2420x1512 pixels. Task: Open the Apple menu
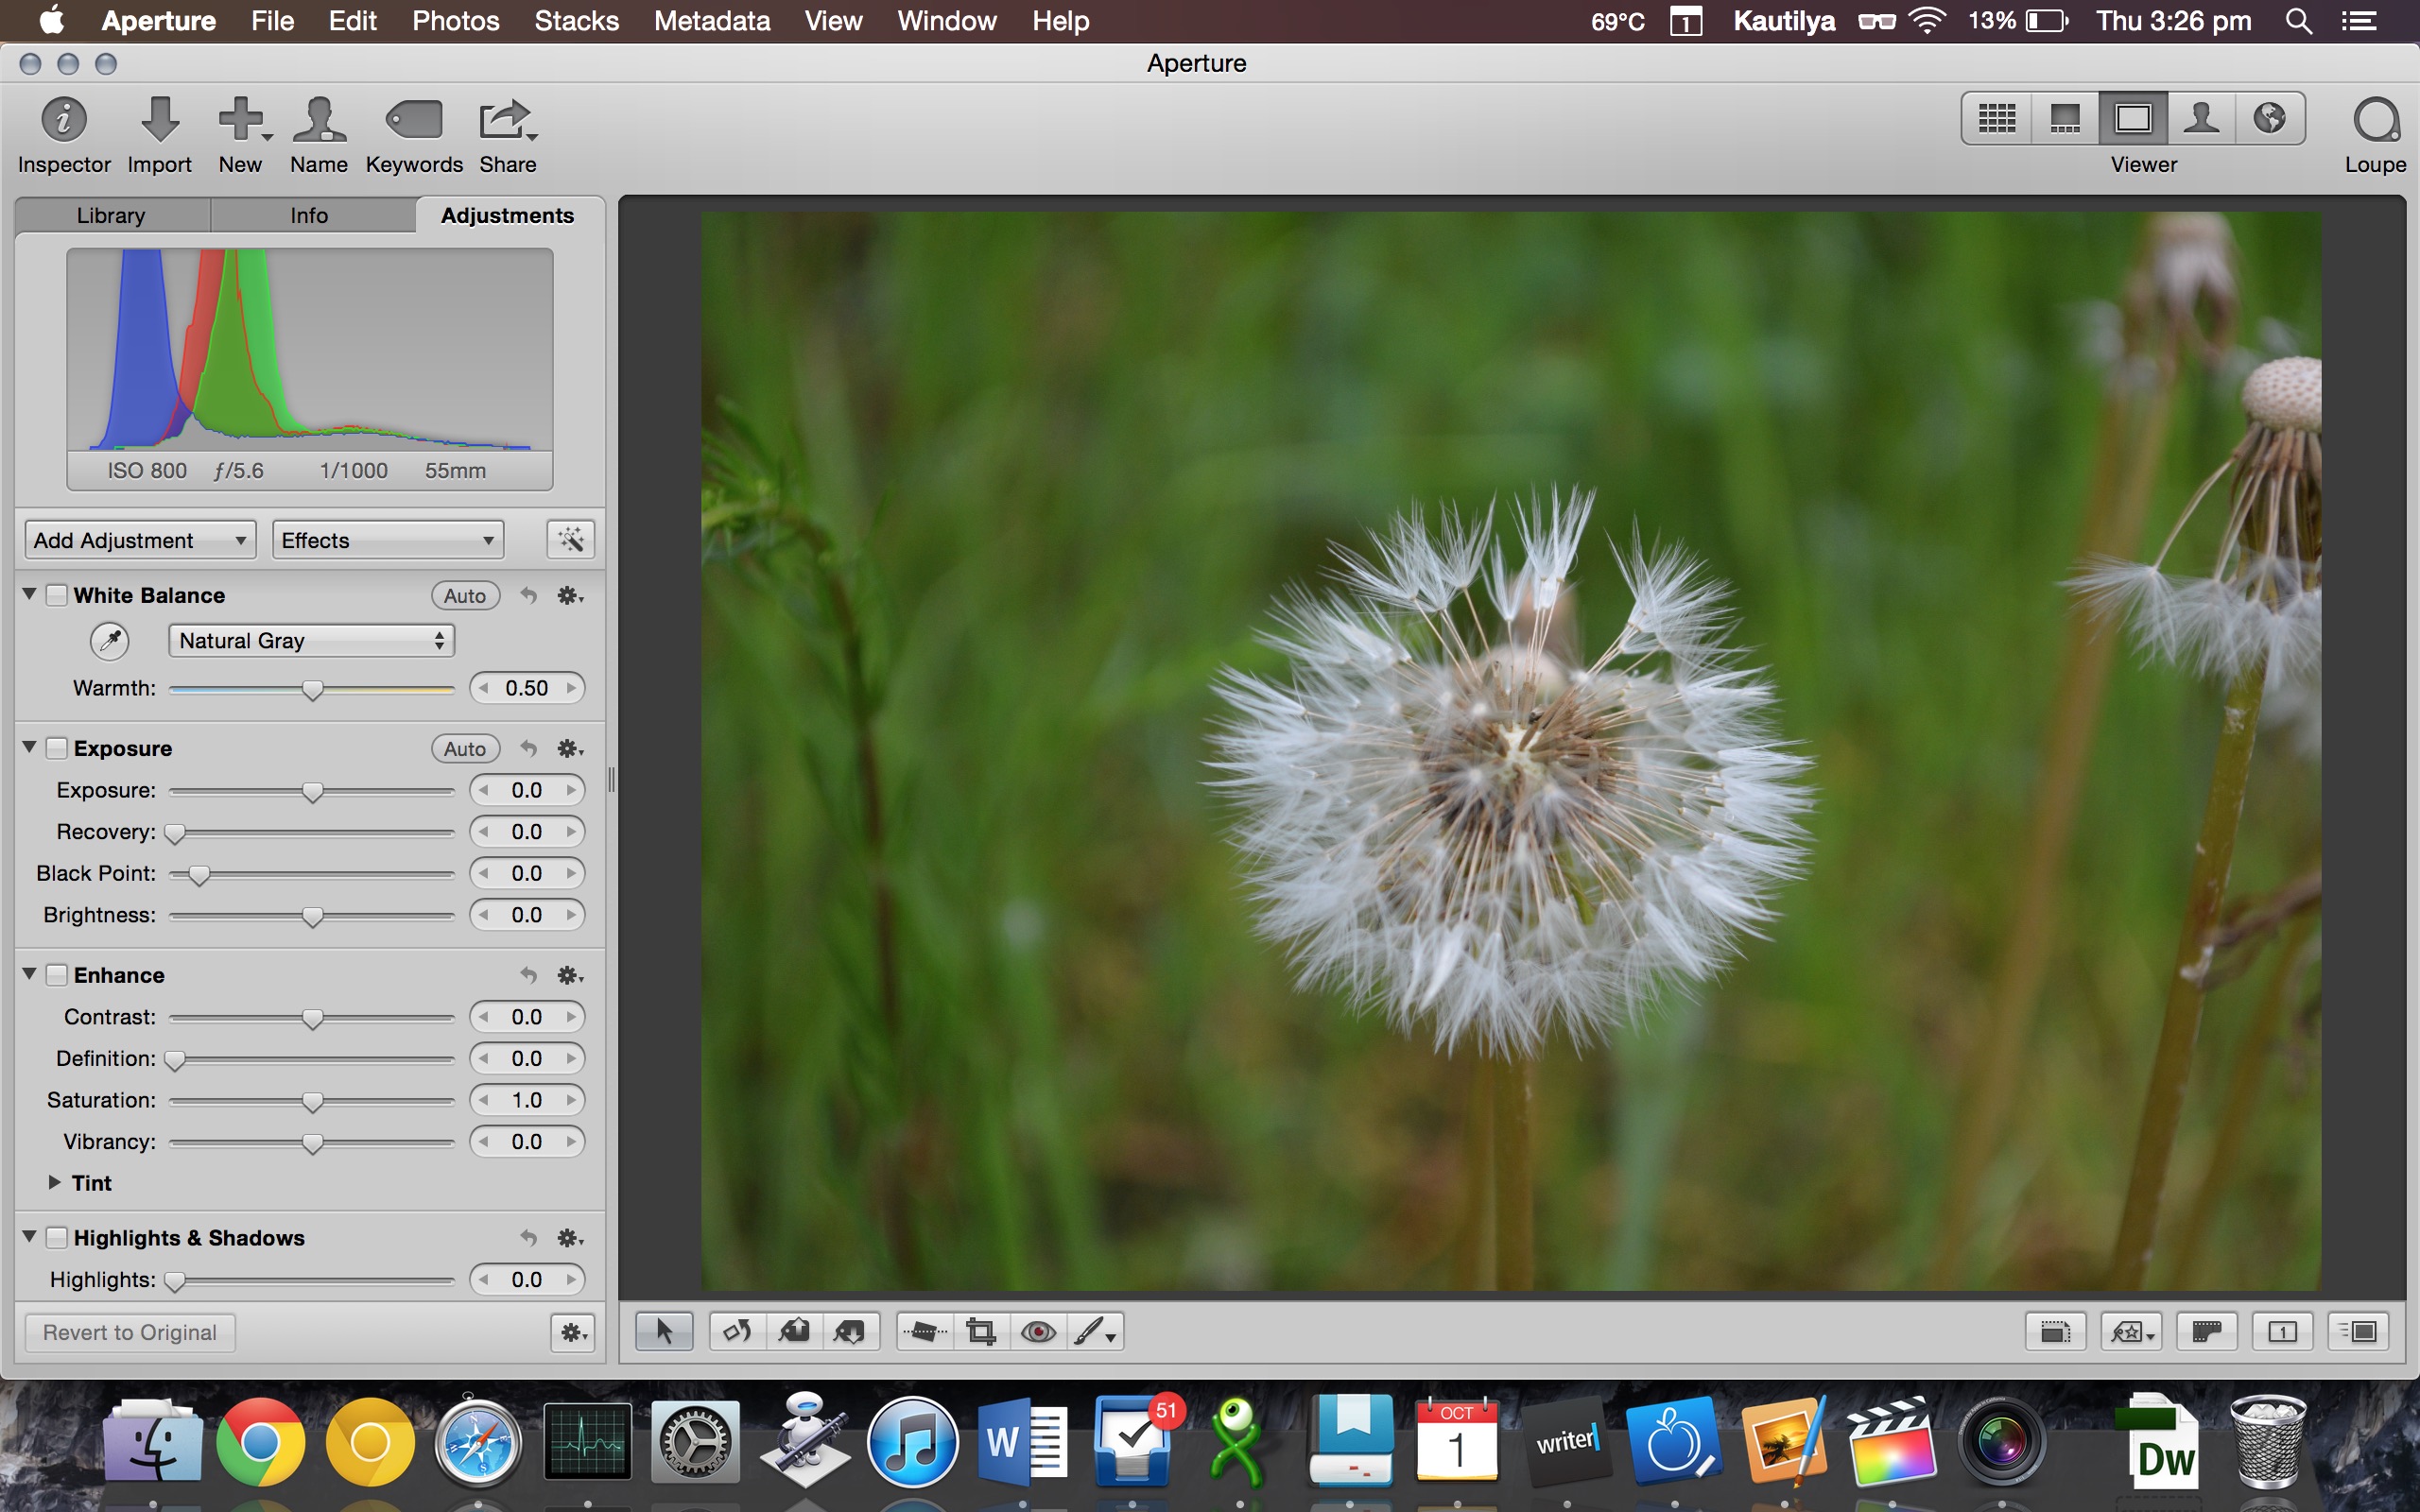click(x=51, y=20)
